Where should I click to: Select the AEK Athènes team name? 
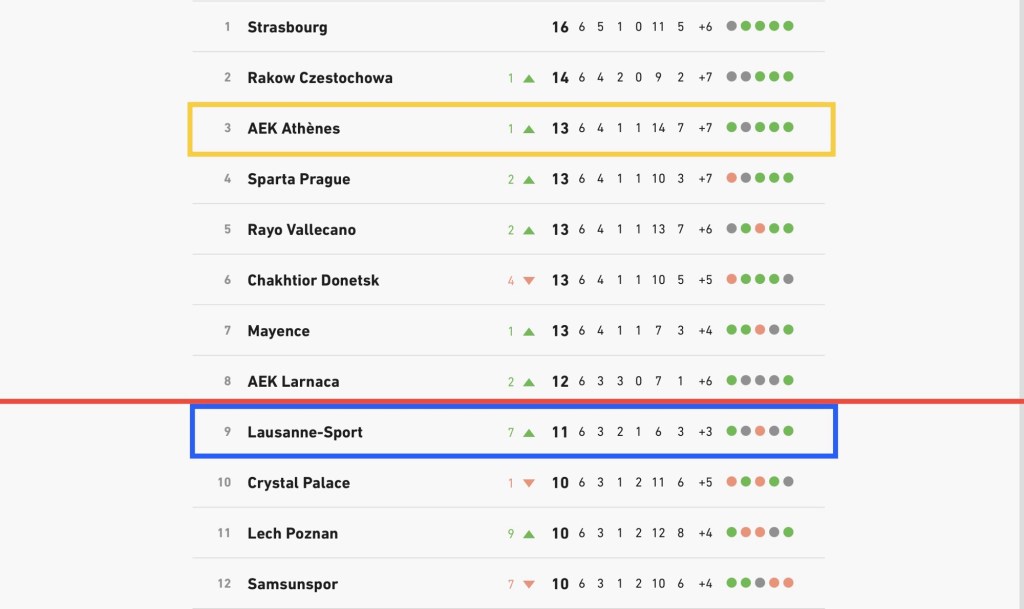point(293,128)
